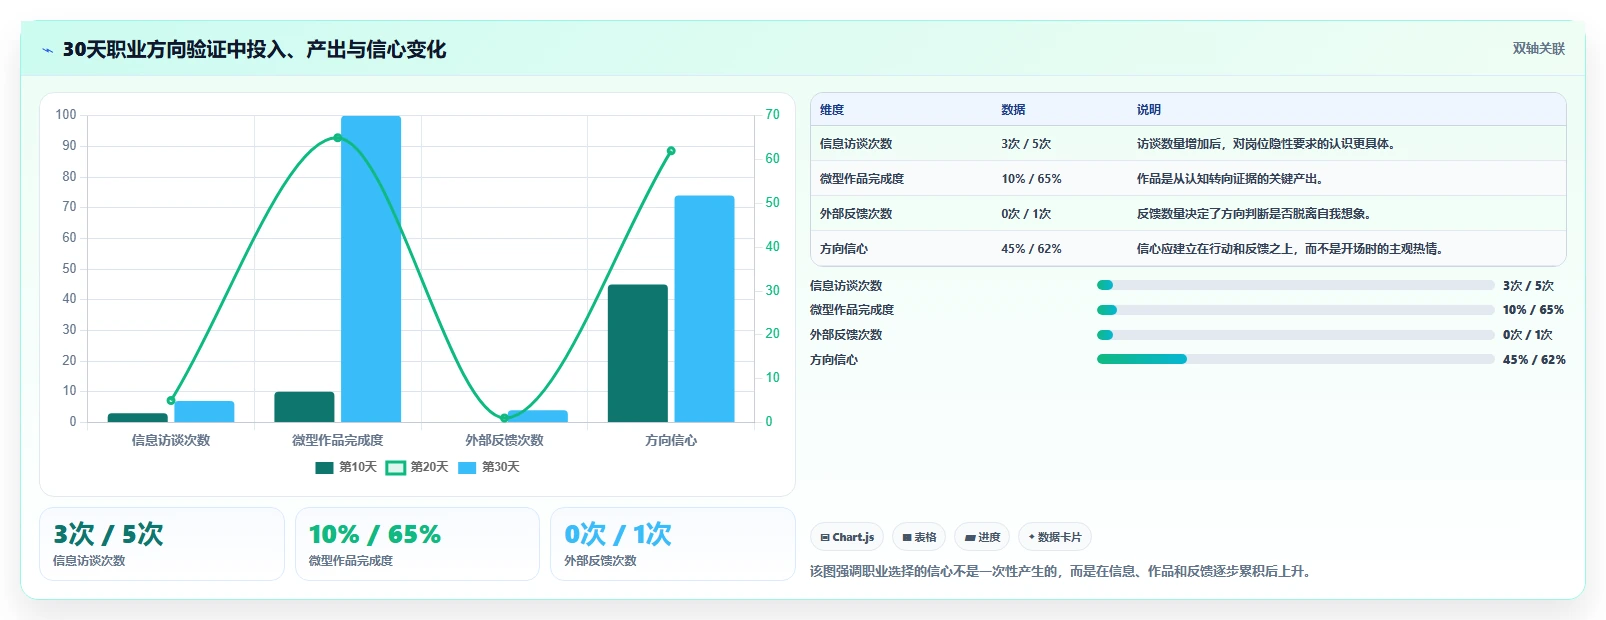
Task: Click the description text 信心应建立在行动和反馈之上
Action: tap(1290, 249)
